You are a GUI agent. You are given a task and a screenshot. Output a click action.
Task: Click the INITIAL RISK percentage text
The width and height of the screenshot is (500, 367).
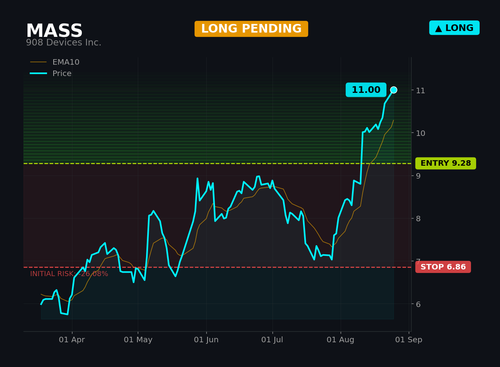point(69,274)
